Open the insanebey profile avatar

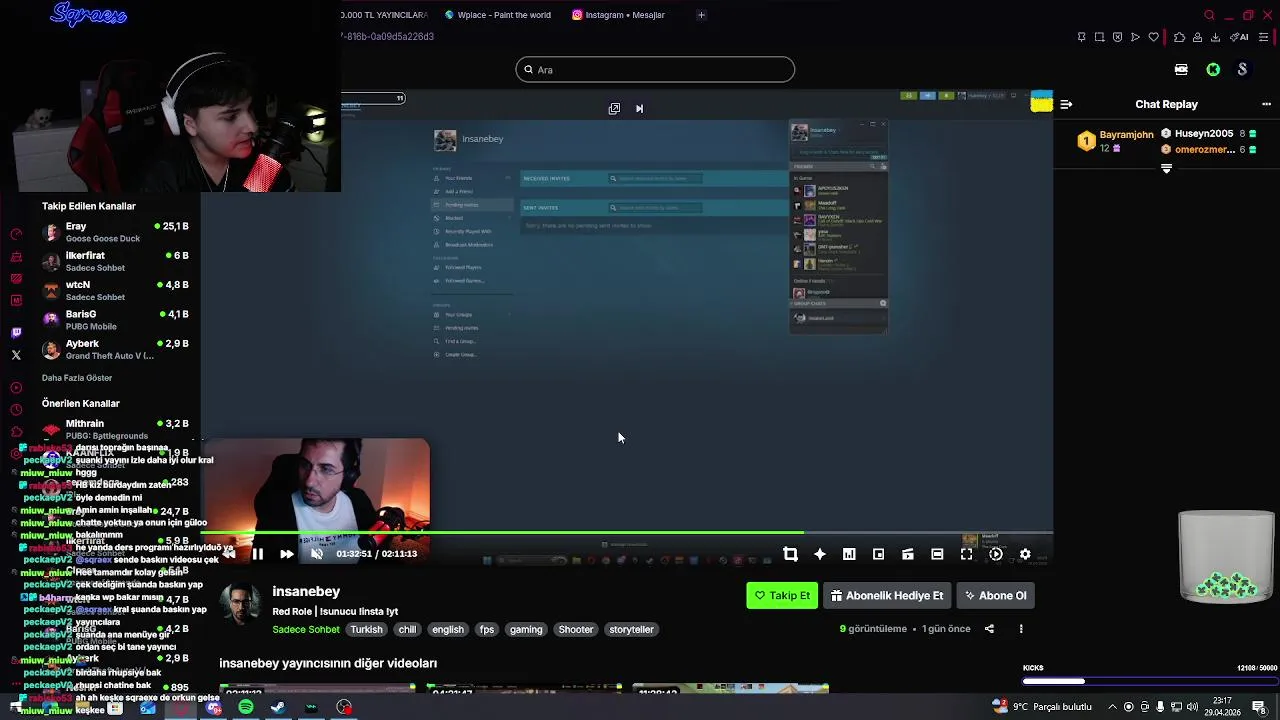point(240,604)
